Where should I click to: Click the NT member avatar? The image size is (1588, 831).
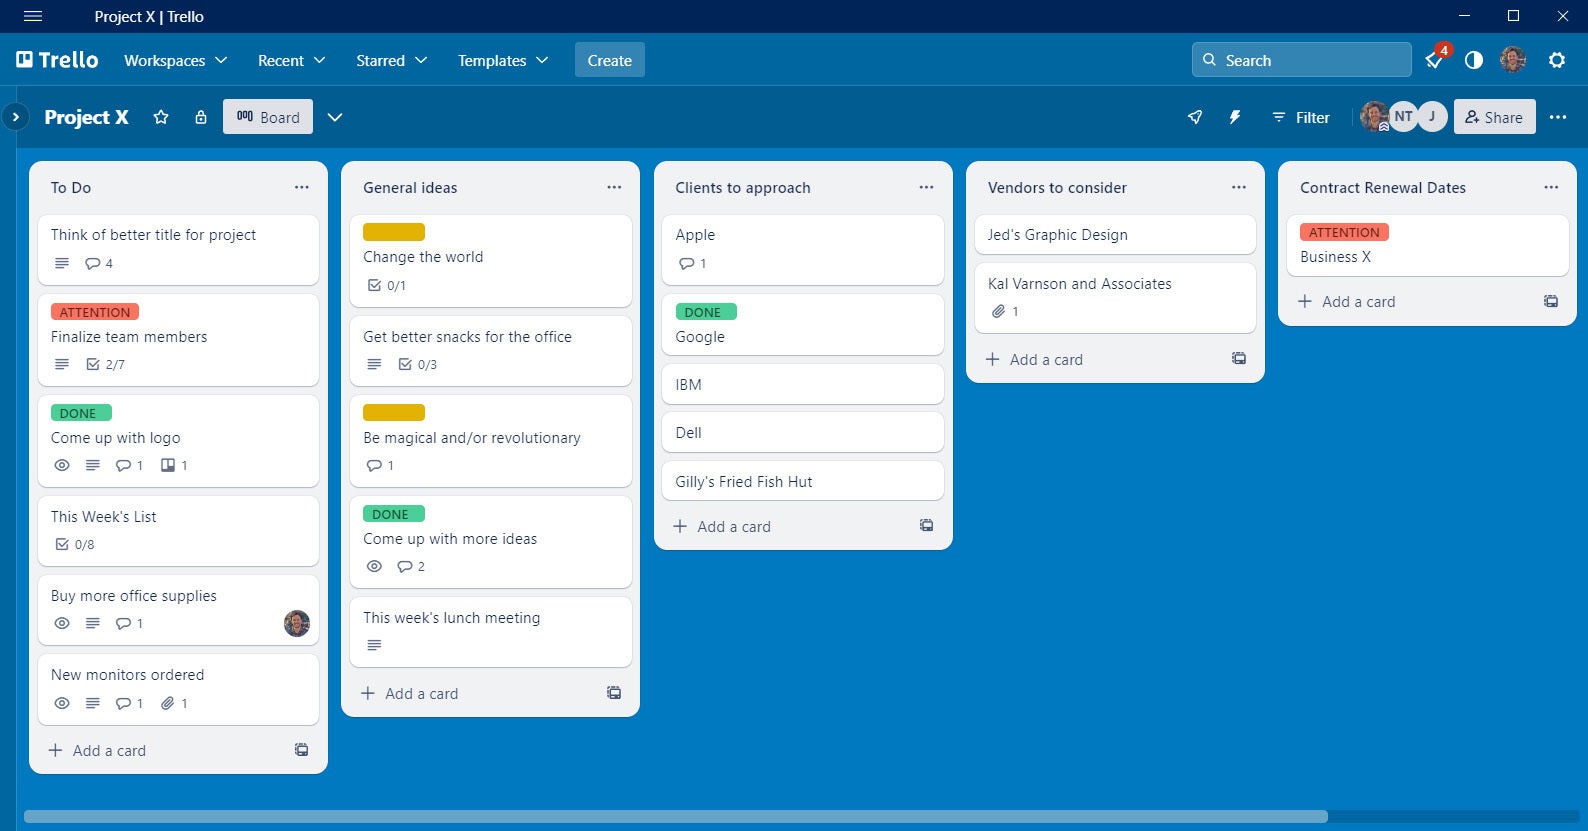[x=1404, y=116]
